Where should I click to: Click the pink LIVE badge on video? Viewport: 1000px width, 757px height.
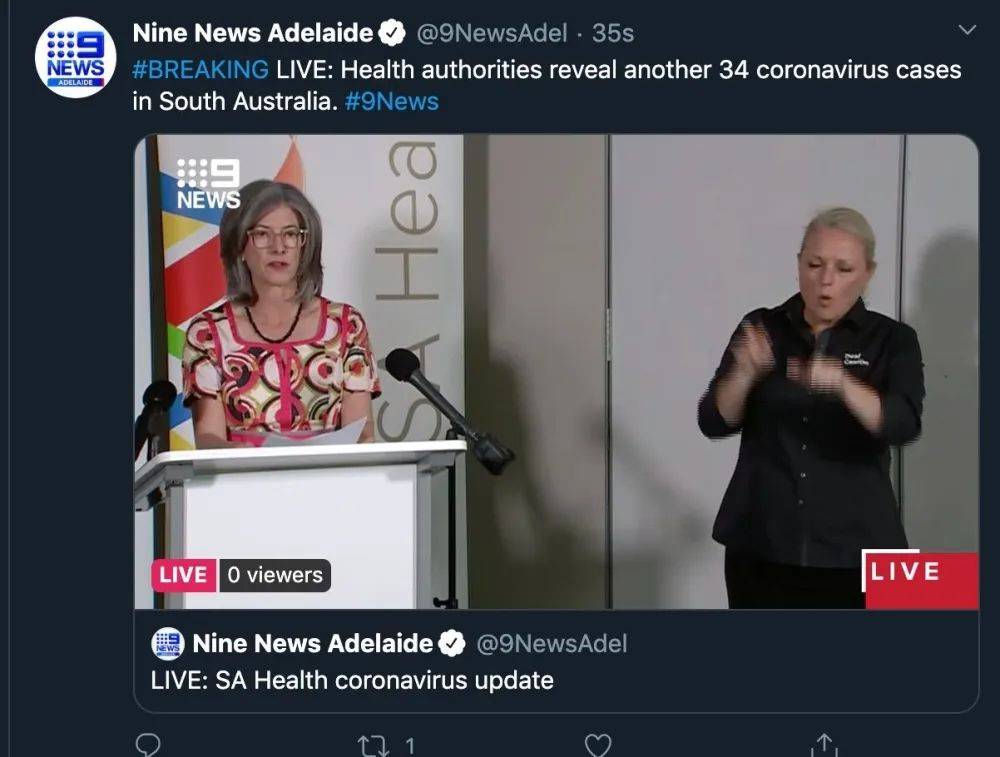[x=184, y=575]
